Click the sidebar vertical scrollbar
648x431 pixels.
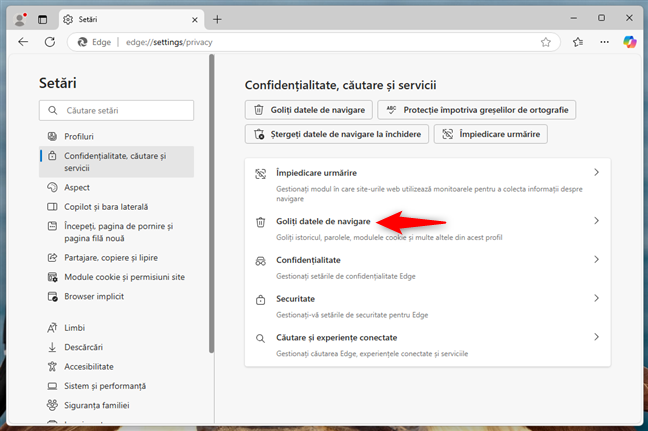tap(212, 204)
